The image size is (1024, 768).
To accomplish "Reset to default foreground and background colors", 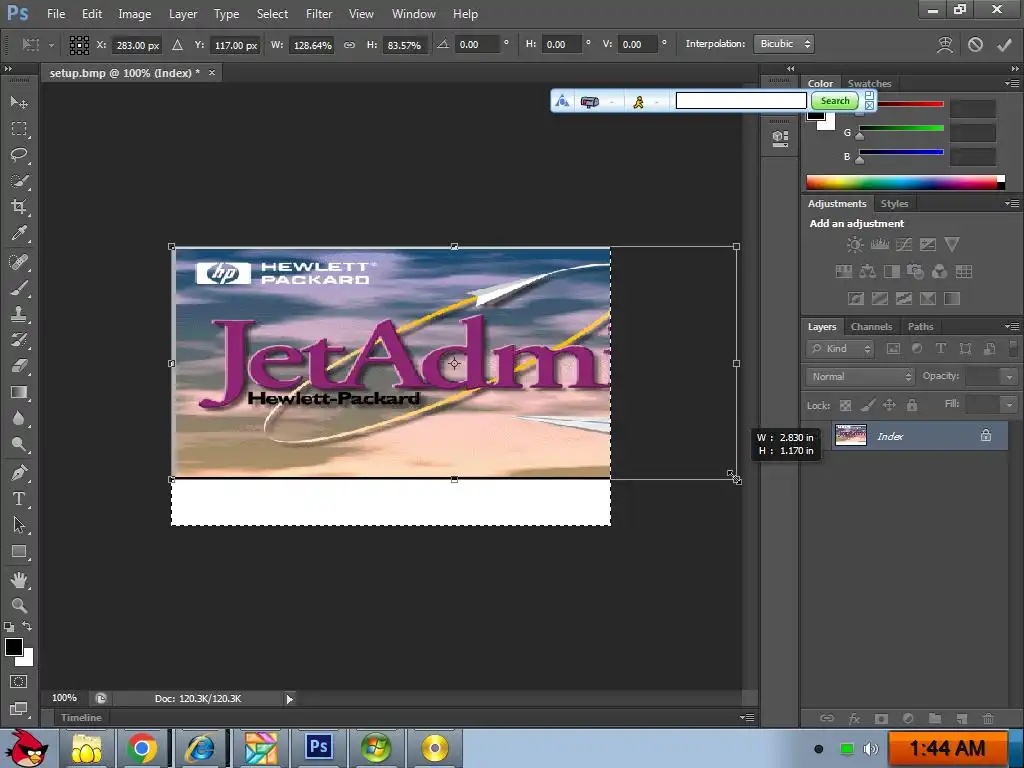I will click(x=9, y=627).
